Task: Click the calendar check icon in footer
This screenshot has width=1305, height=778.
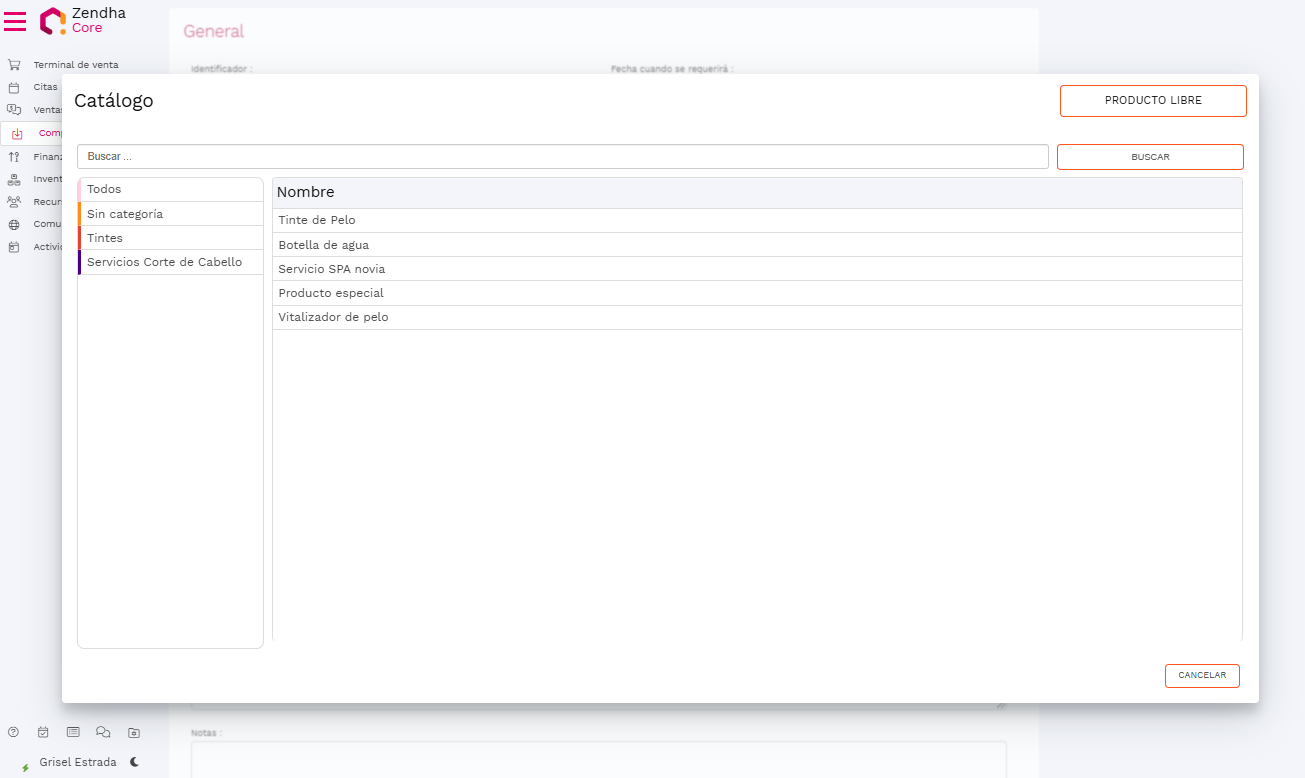Action: [x=43, y=732]
